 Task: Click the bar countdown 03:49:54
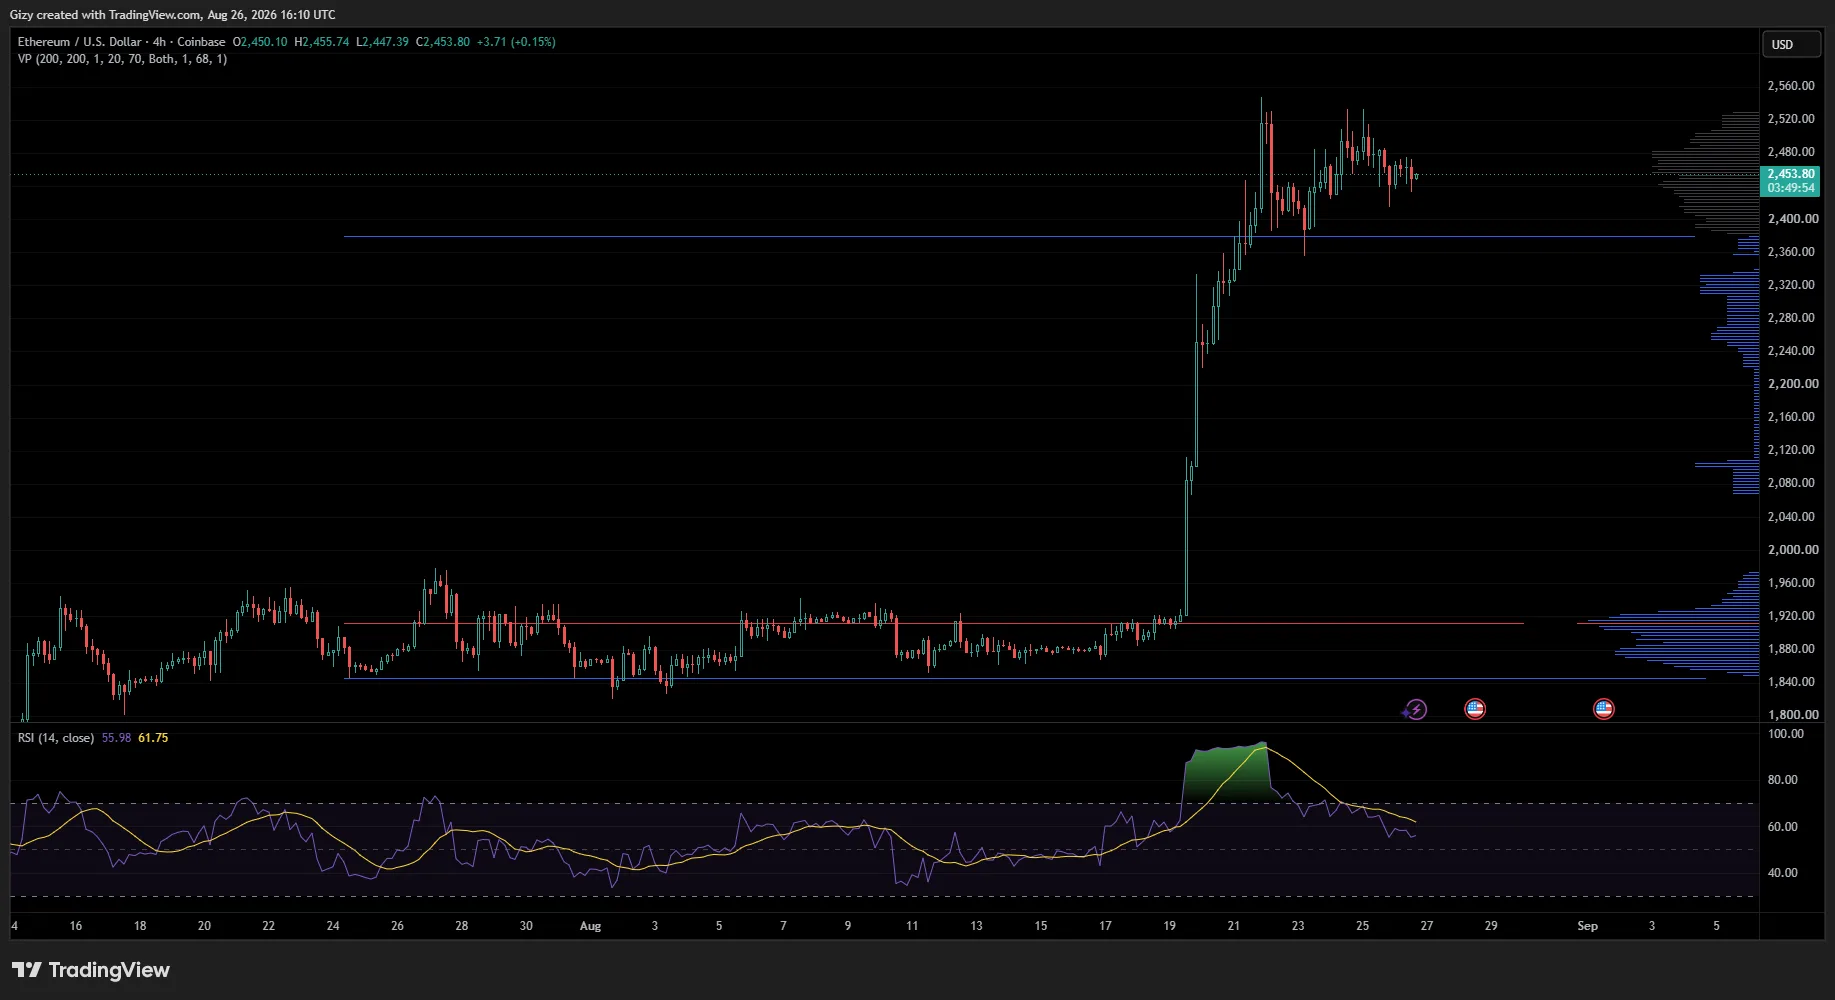point(1790,188)
